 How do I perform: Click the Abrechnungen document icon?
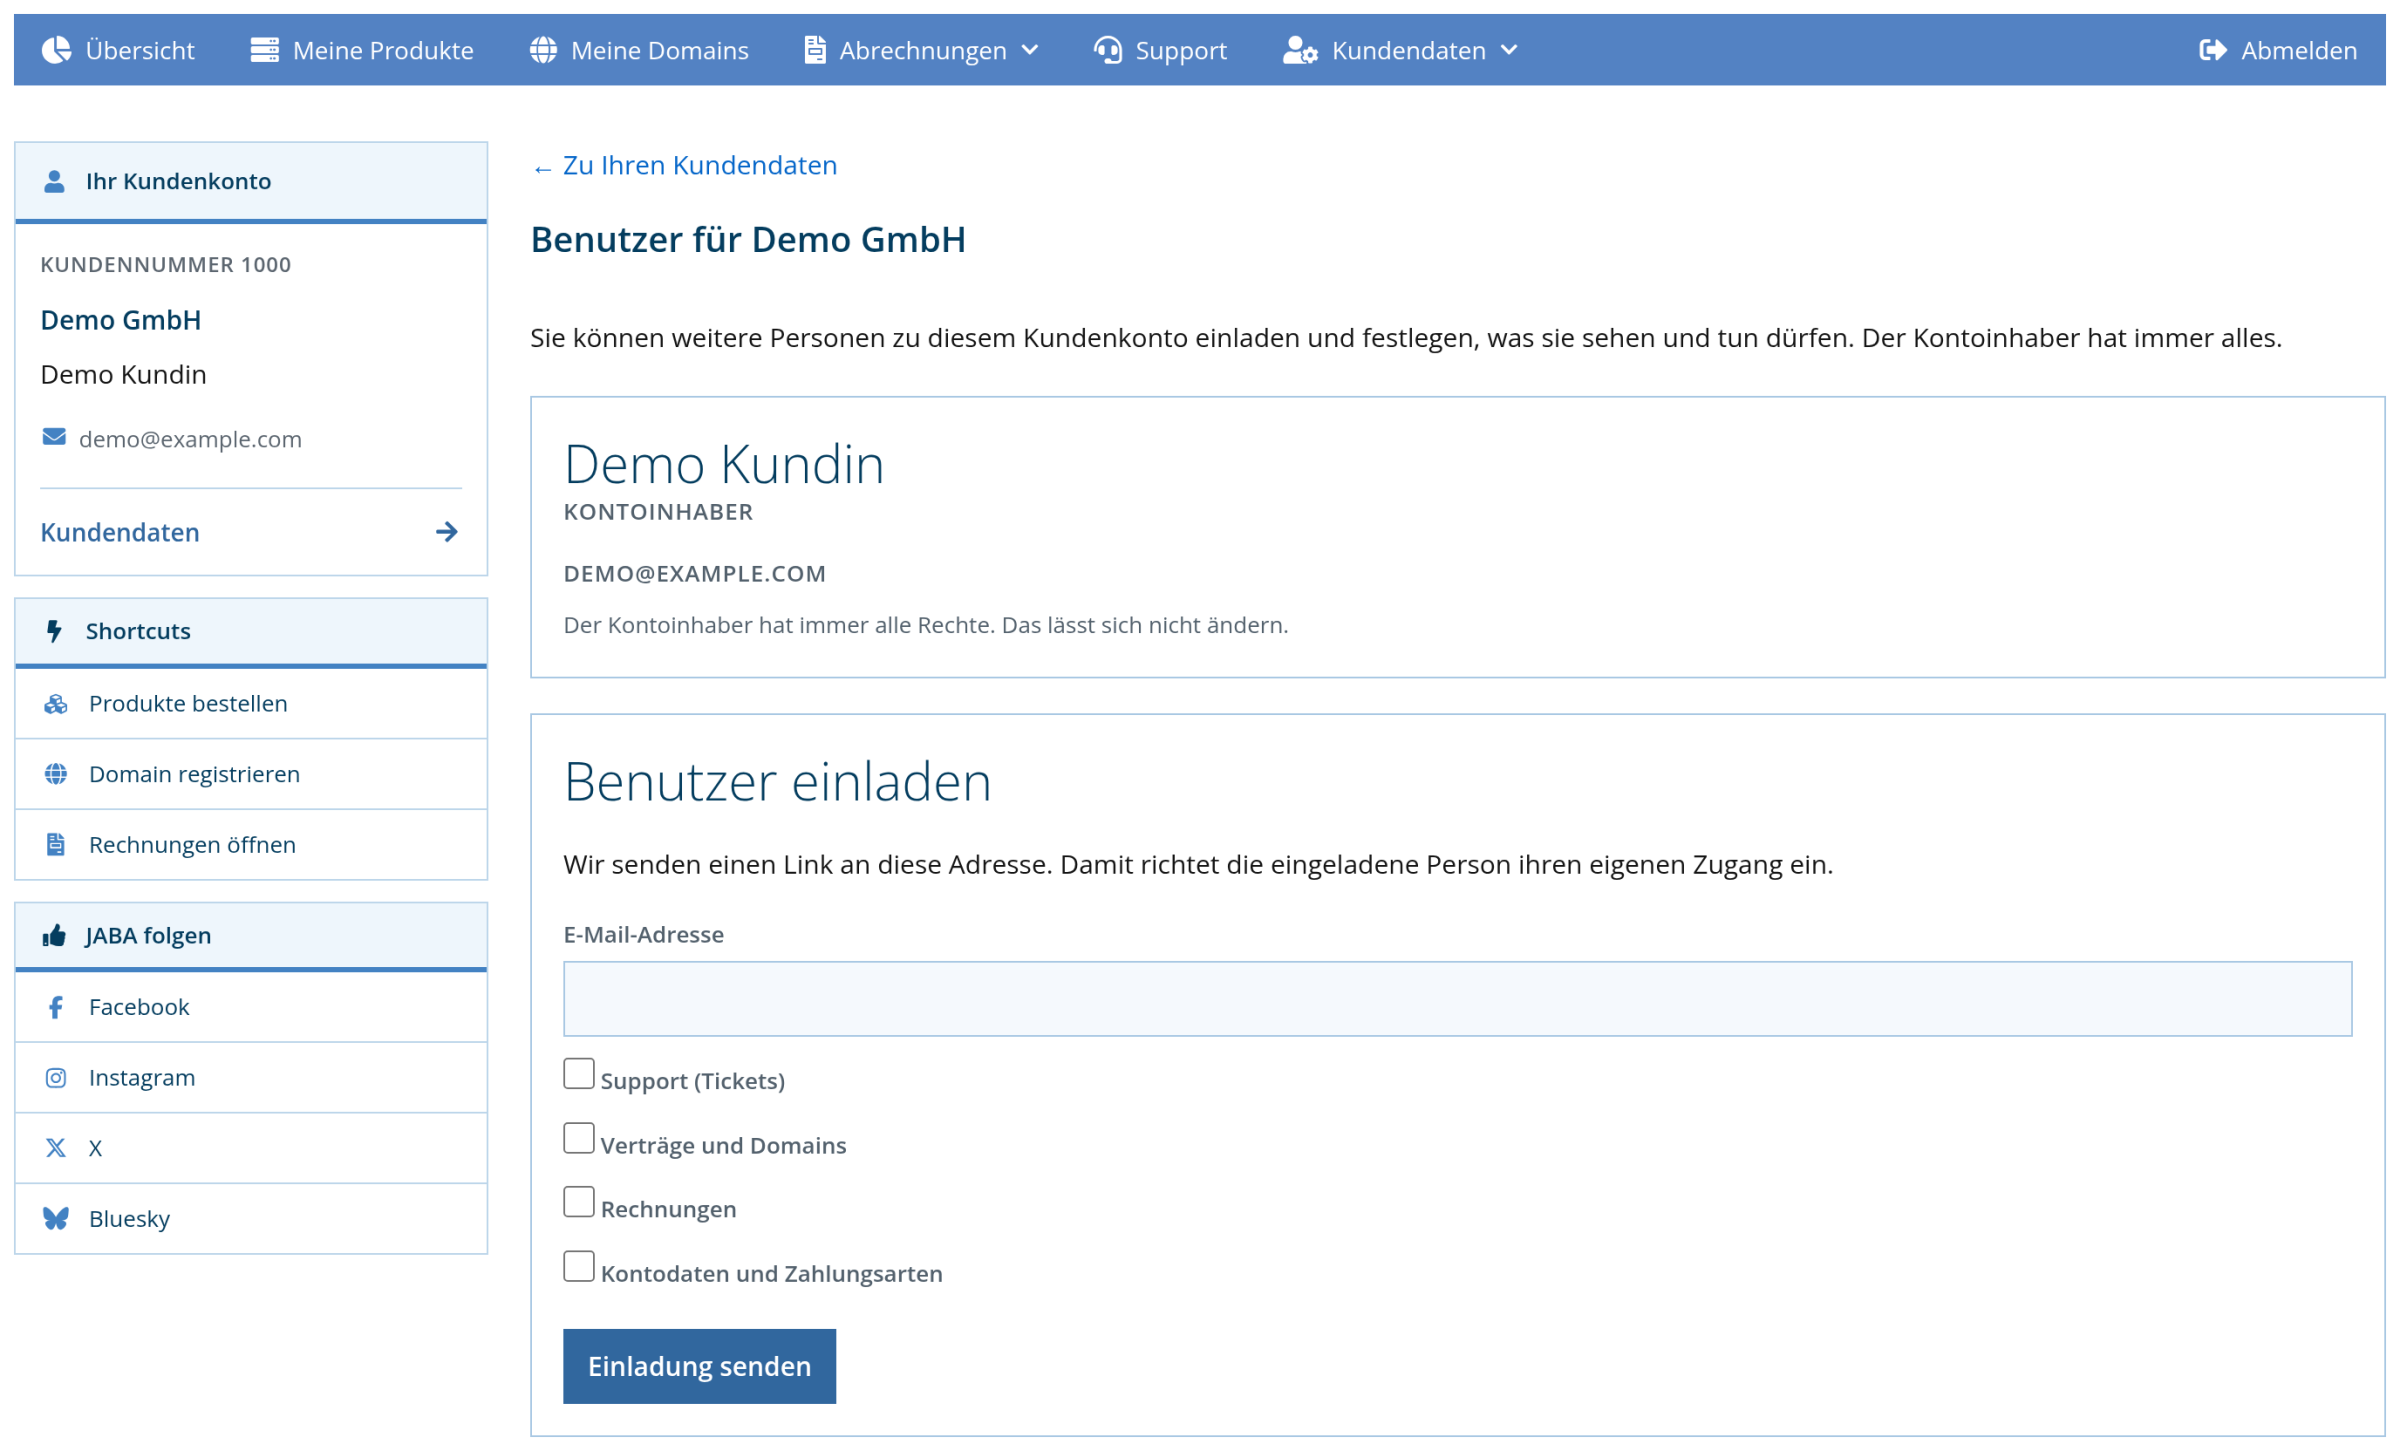coord(815,50)
